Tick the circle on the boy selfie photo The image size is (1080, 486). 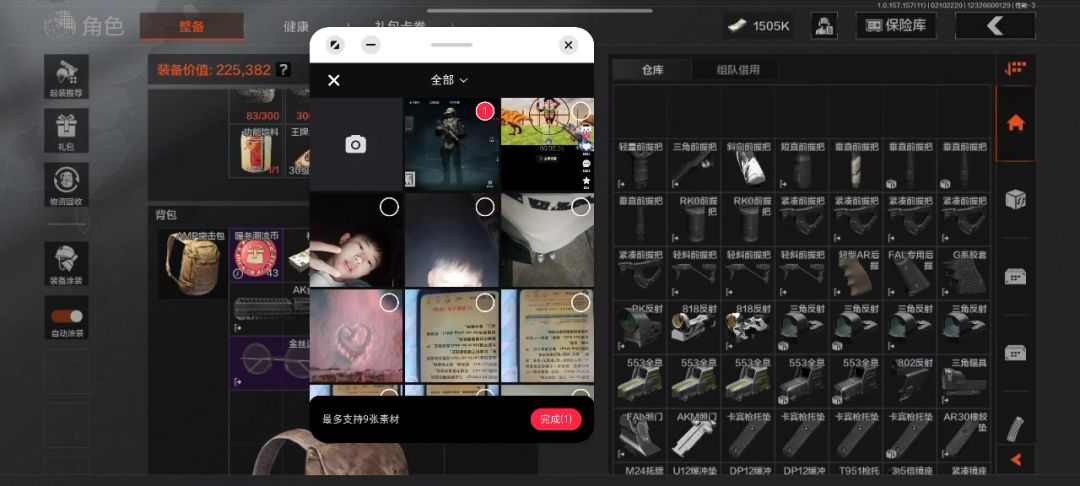pyautogui.click(x=389, y=207)
